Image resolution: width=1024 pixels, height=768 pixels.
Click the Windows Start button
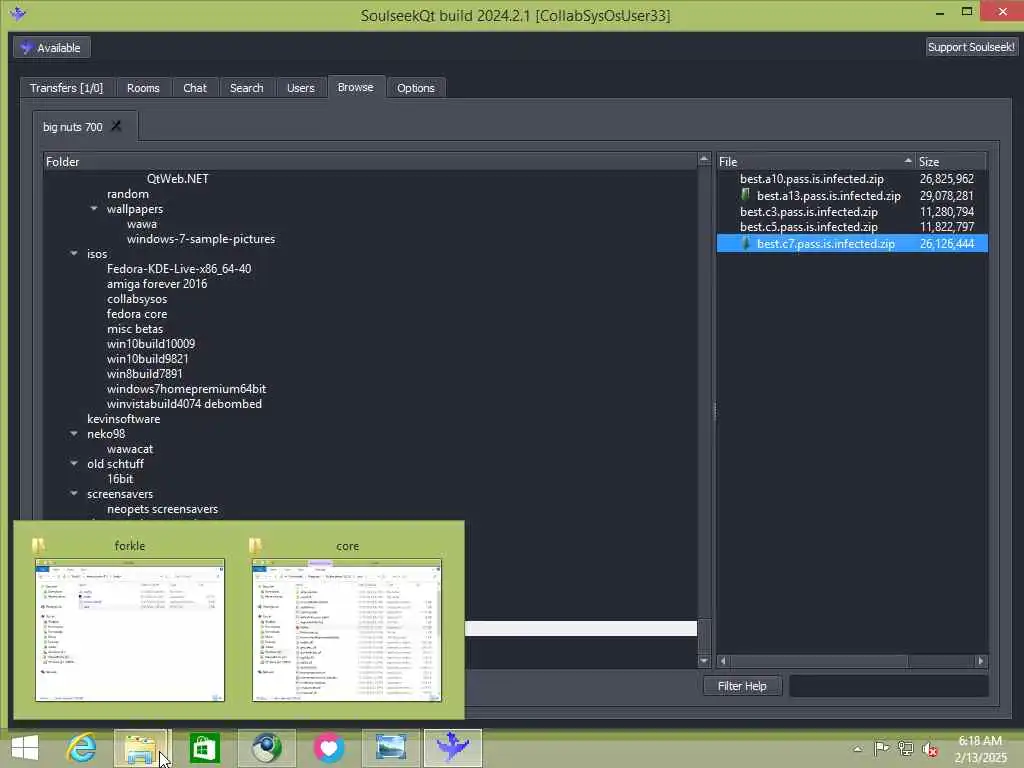(25, 748)
